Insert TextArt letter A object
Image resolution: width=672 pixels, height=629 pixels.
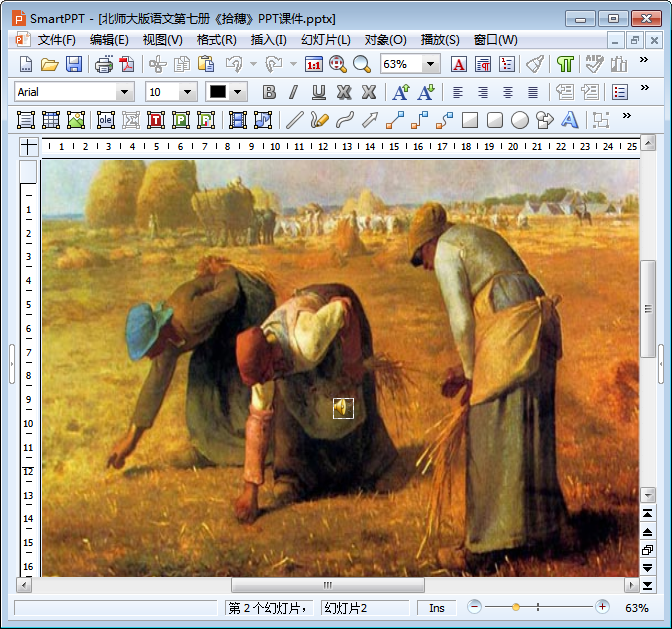[x=570, y=120]
